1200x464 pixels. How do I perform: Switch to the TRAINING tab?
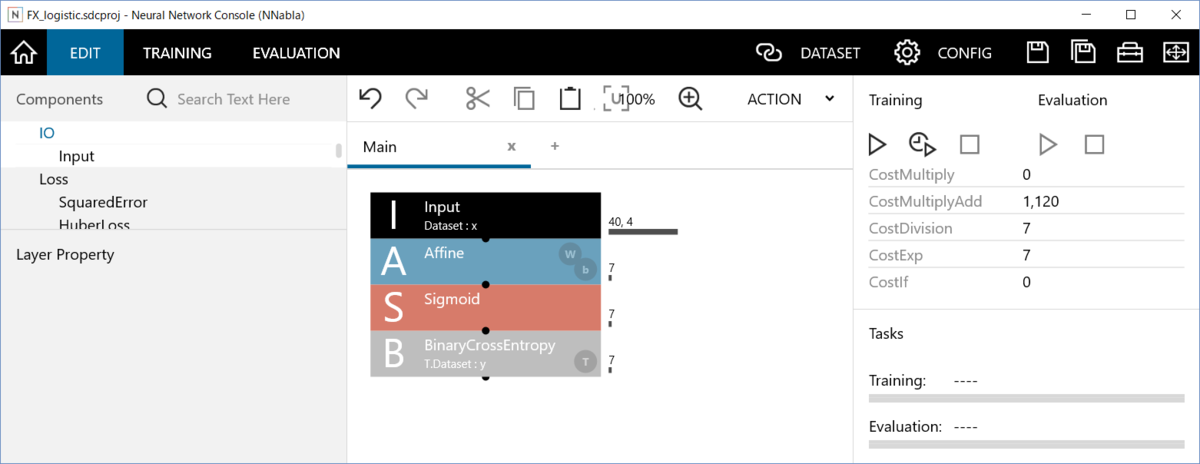[177, 53]
